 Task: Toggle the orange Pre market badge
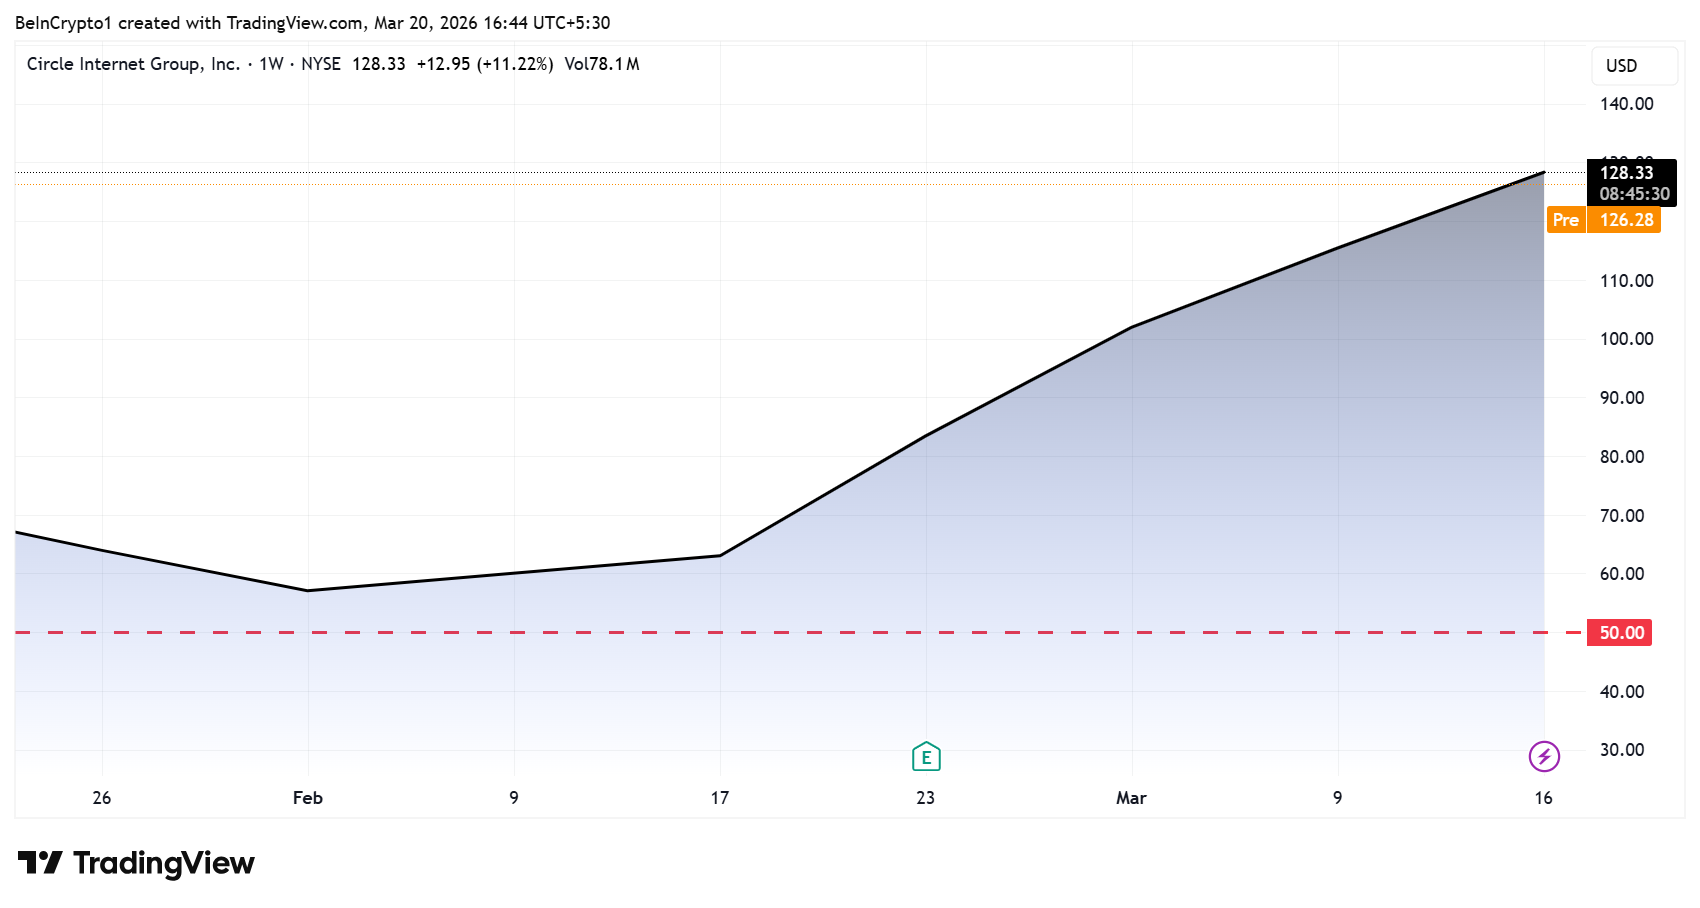click(x=1566, y=220)
